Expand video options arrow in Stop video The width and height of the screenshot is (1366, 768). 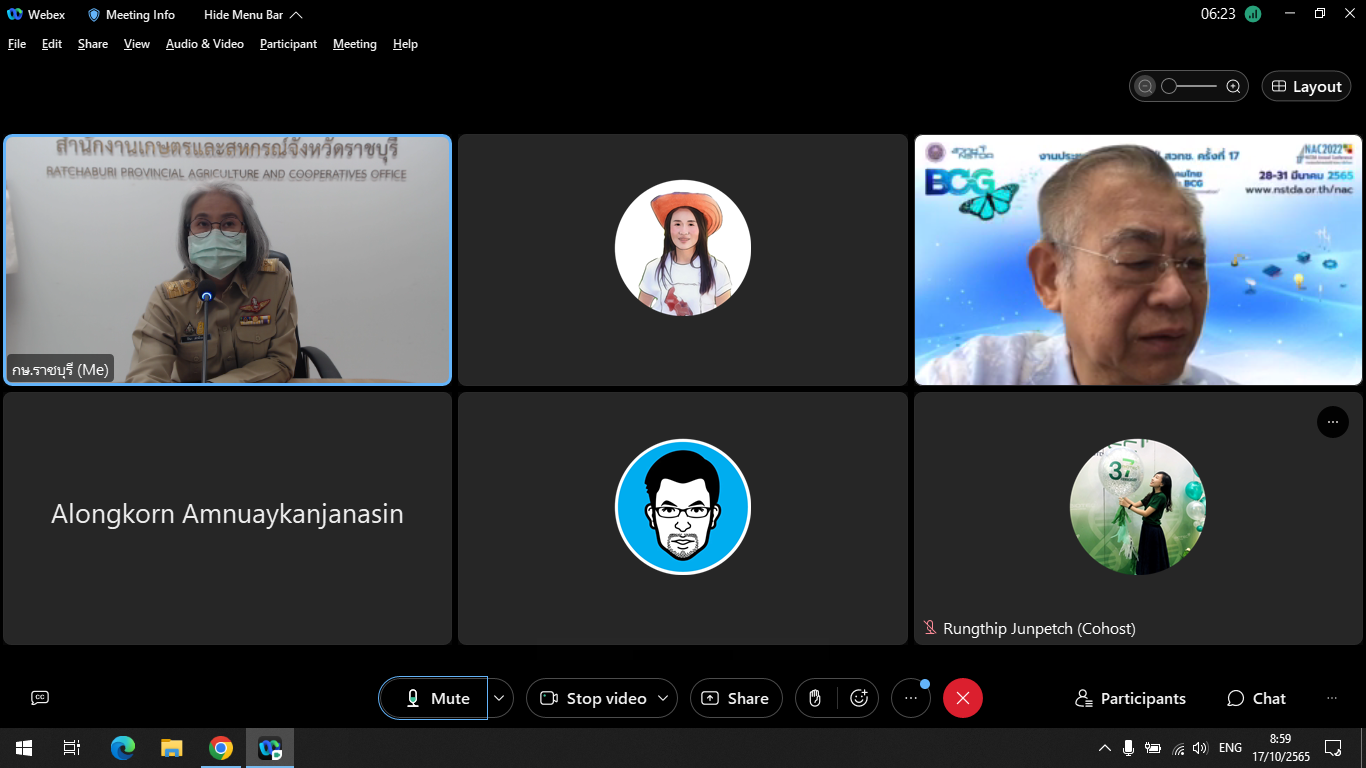[x=663, y=698]
